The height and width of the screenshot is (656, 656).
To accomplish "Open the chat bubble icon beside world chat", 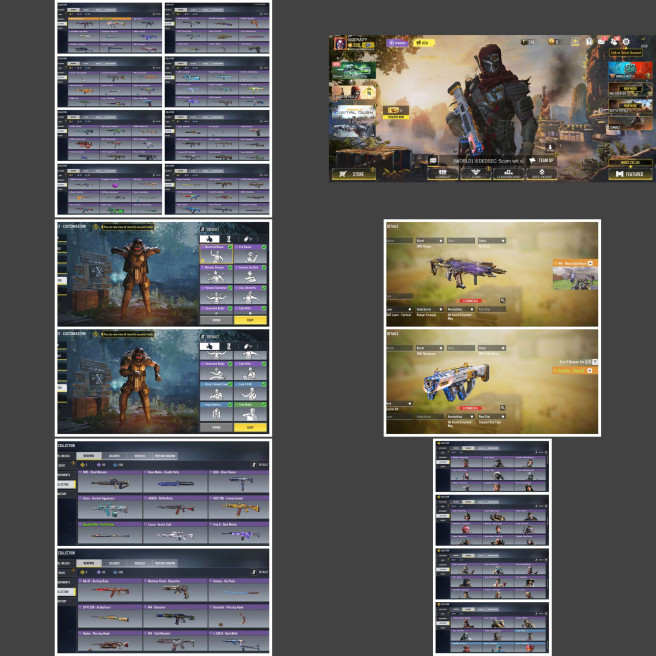I will pos(433,161).
